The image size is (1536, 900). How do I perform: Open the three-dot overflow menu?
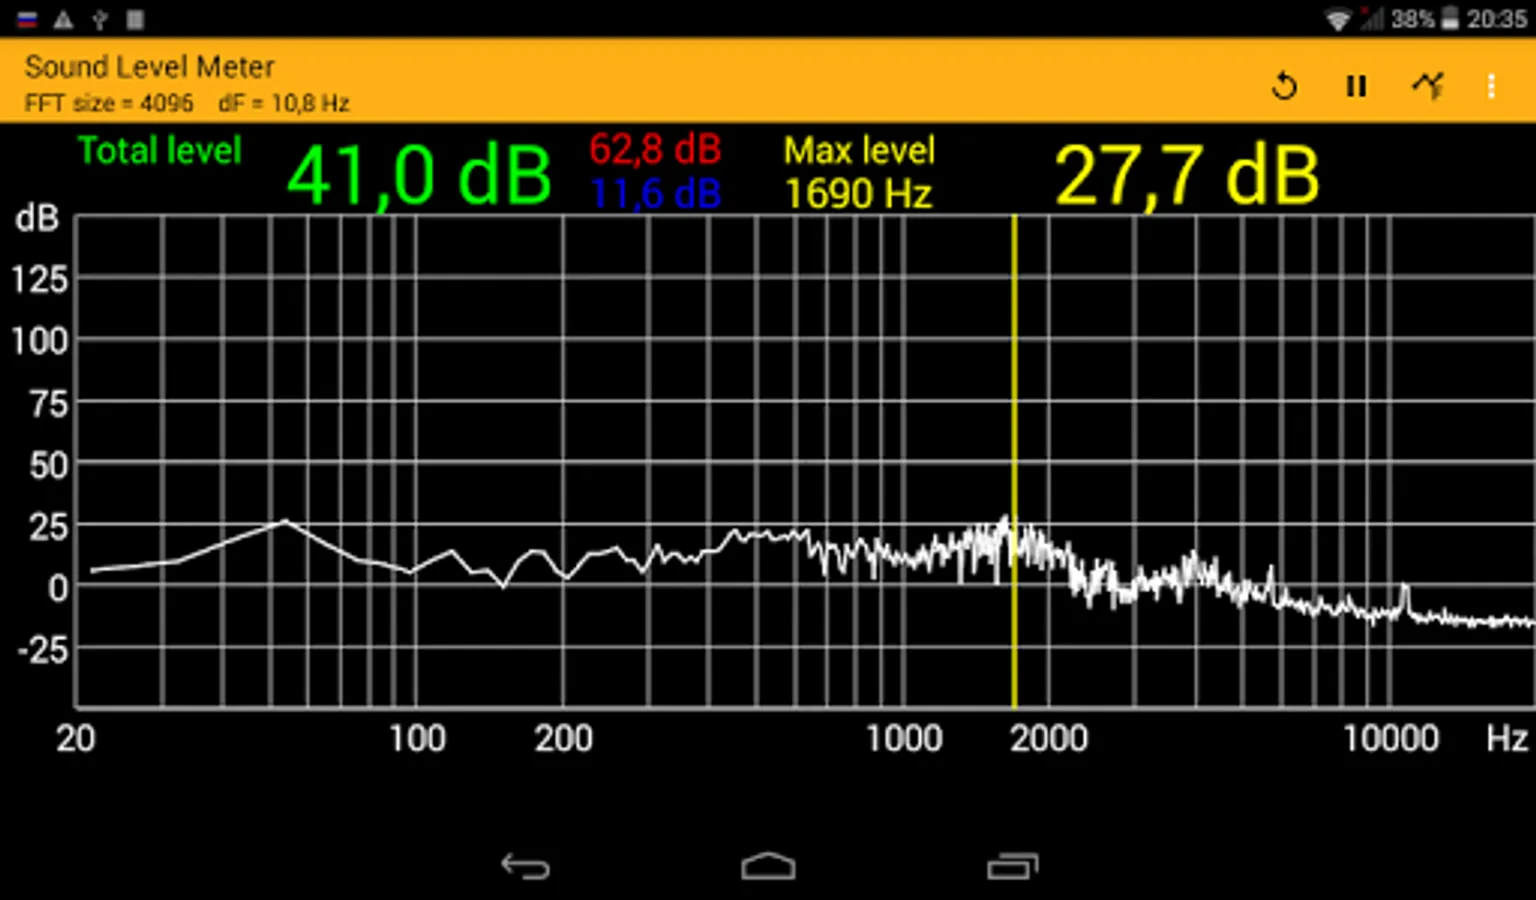[1491, 87]
